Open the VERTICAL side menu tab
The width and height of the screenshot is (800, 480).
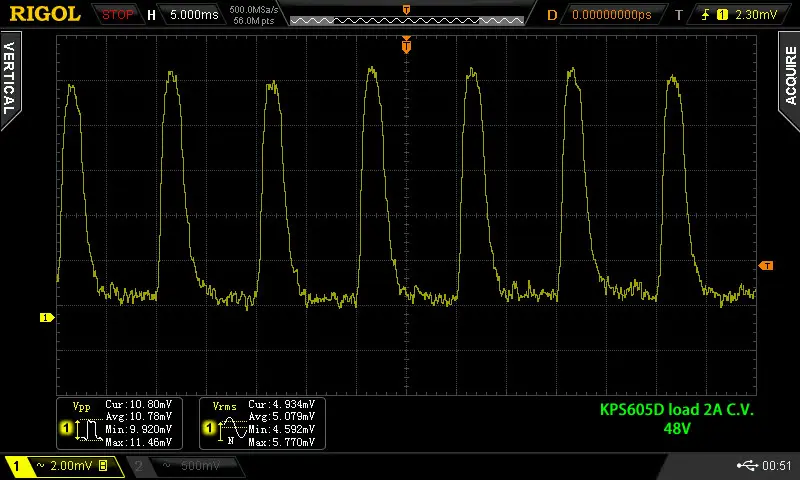(10, 79)
